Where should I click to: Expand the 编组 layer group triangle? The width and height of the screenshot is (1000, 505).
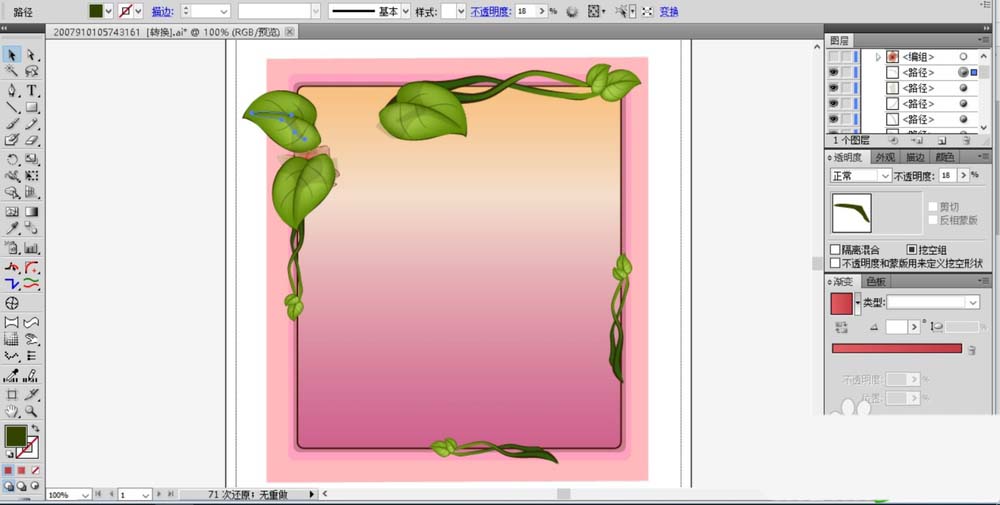pos(878,57)
